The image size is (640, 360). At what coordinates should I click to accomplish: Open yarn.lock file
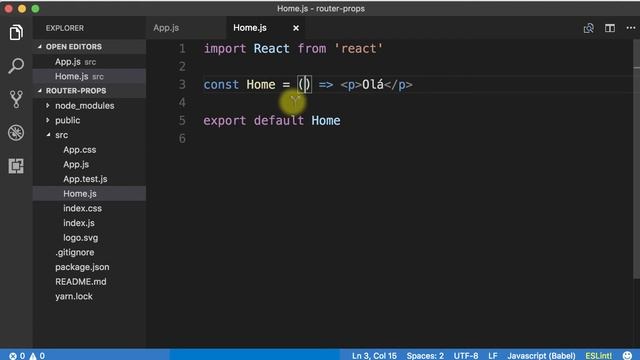pyautogui.click(x=74, y=297)
